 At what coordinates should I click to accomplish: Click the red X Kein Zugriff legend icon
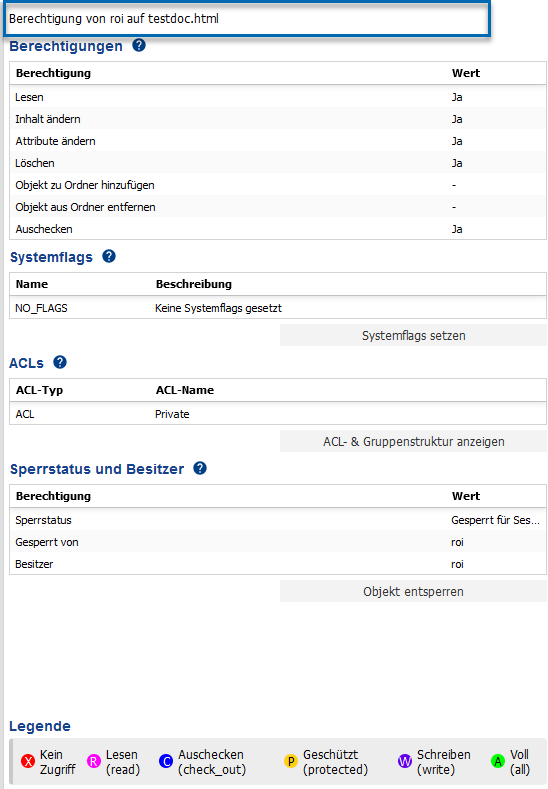coord(28,761)
